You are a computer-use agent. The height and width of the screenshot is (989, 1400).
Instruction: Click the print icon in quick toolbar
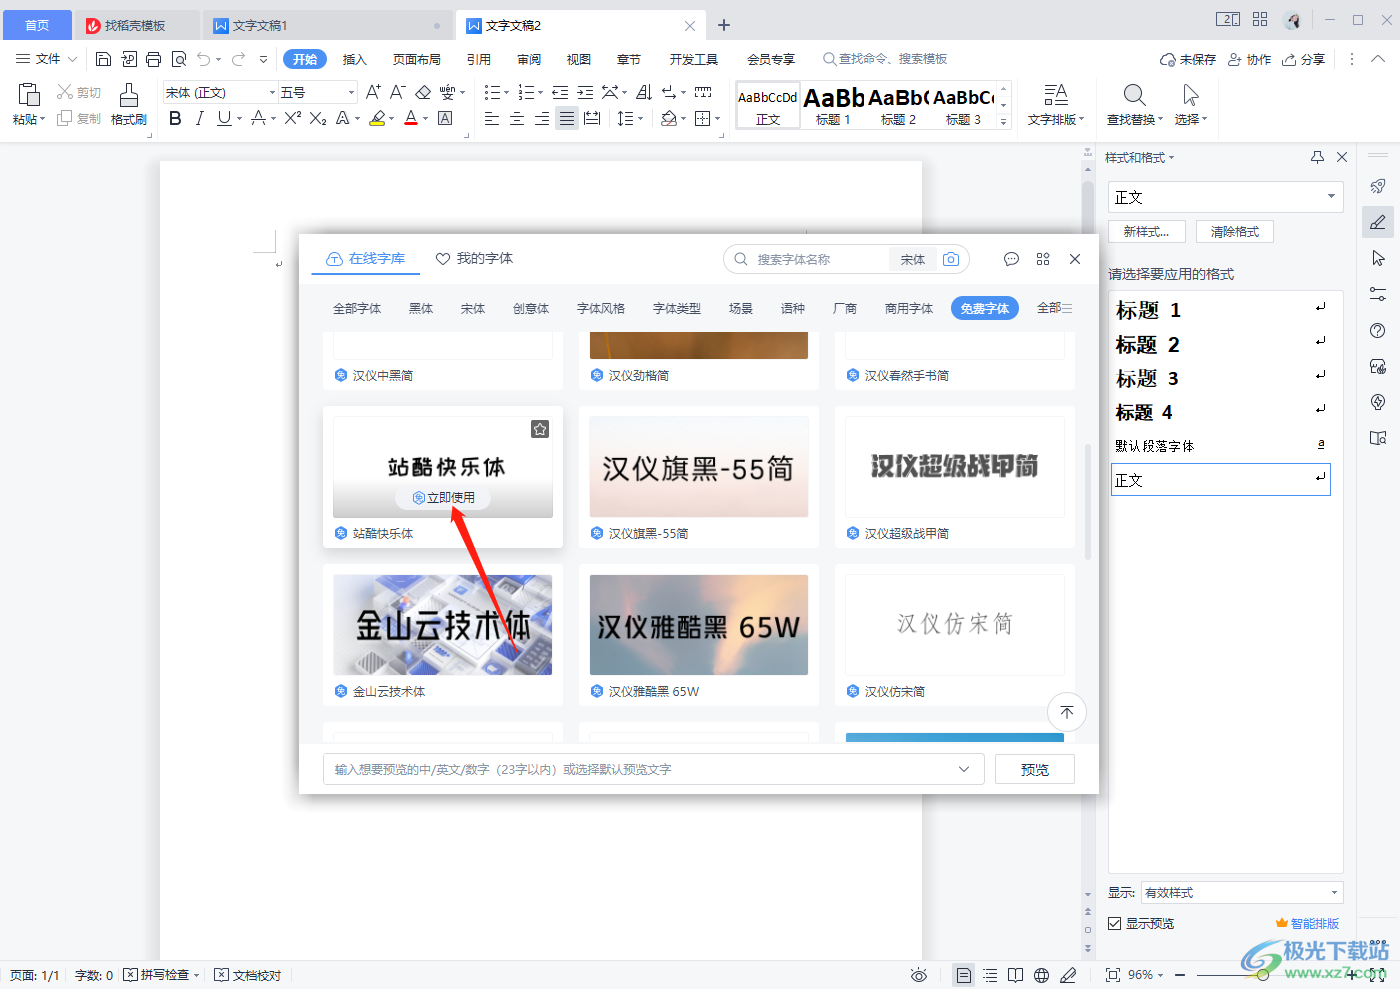(x=153, y=59)
